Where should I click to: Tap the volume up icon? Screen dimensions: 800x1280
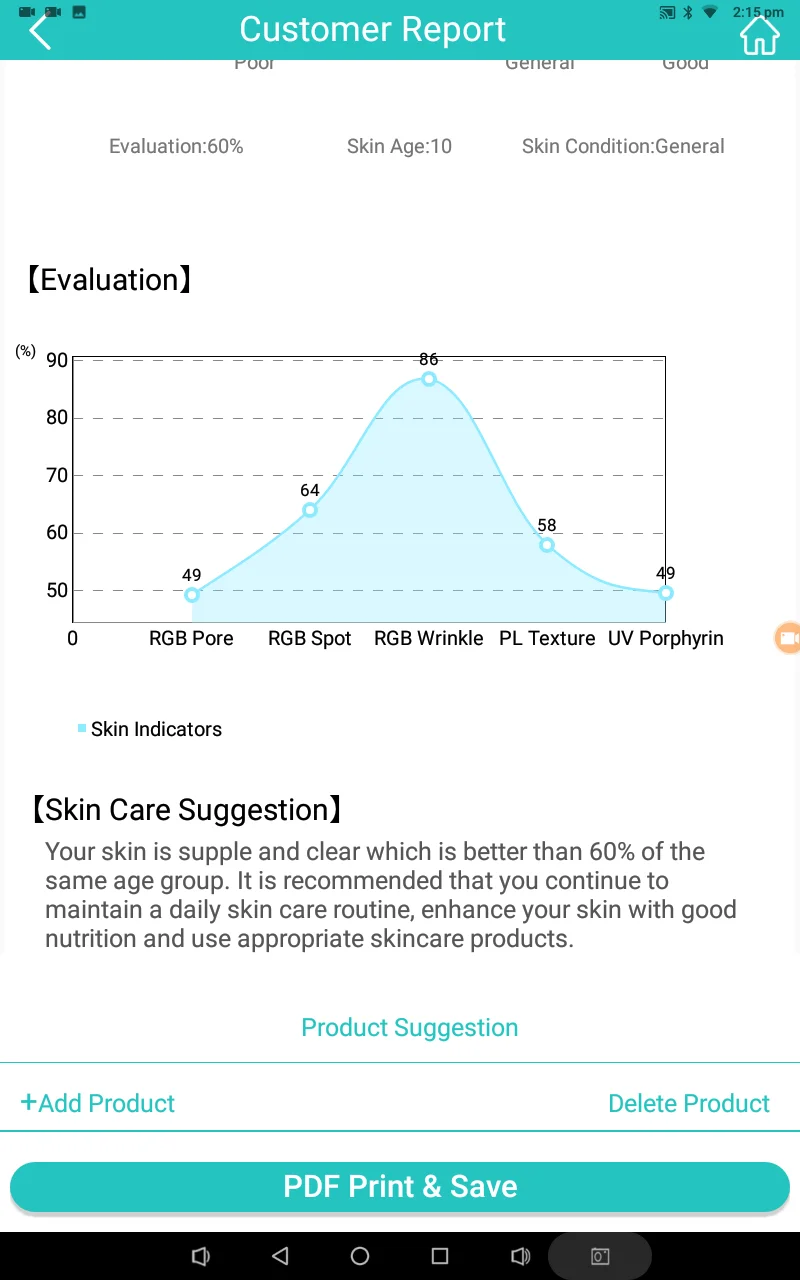[x=520, y=1256]
